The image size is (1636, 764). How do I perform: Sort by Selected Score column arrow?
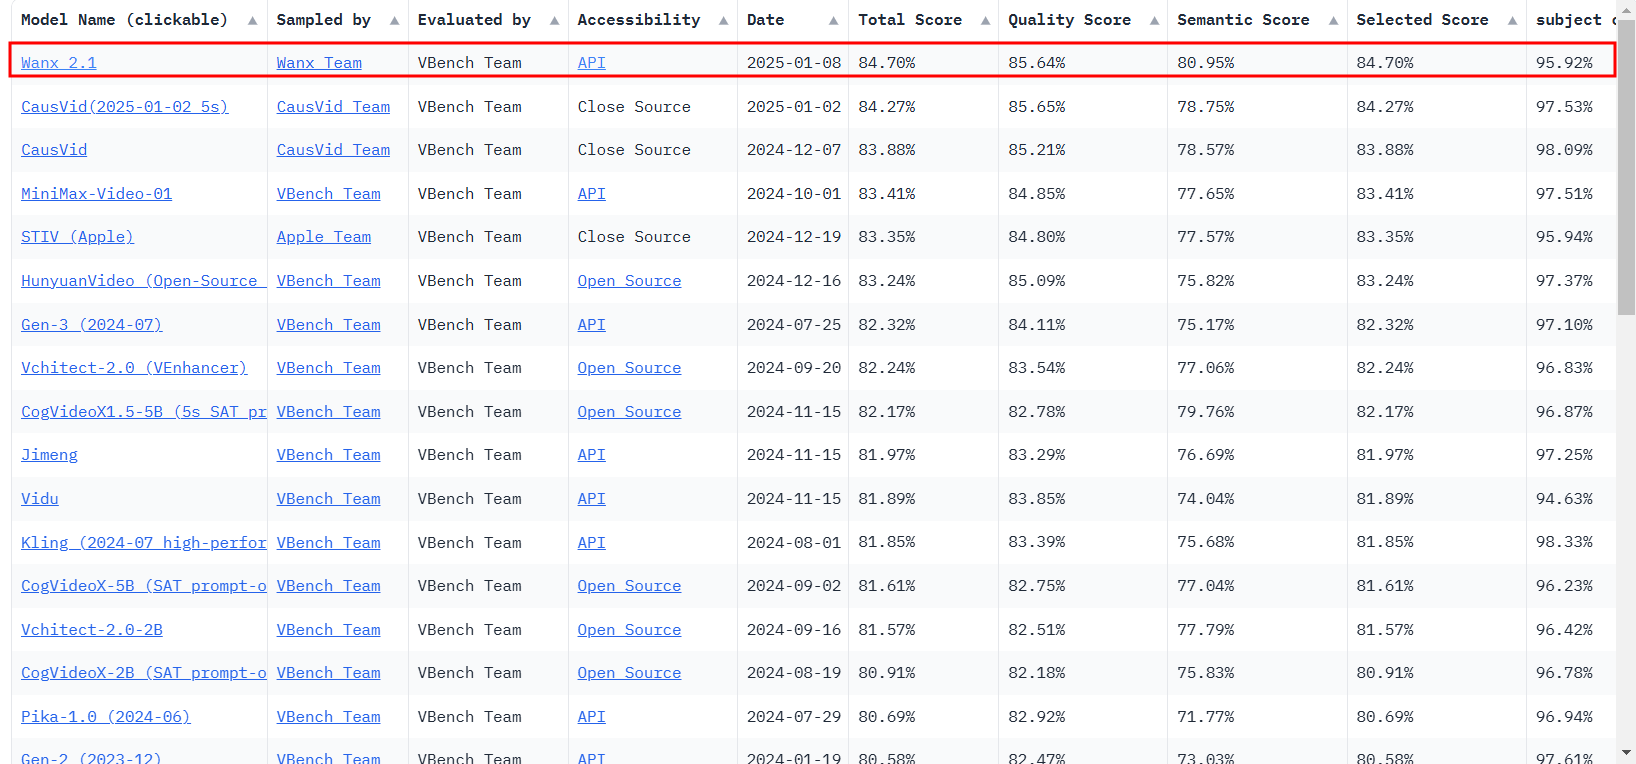(x=1513, y=21)
